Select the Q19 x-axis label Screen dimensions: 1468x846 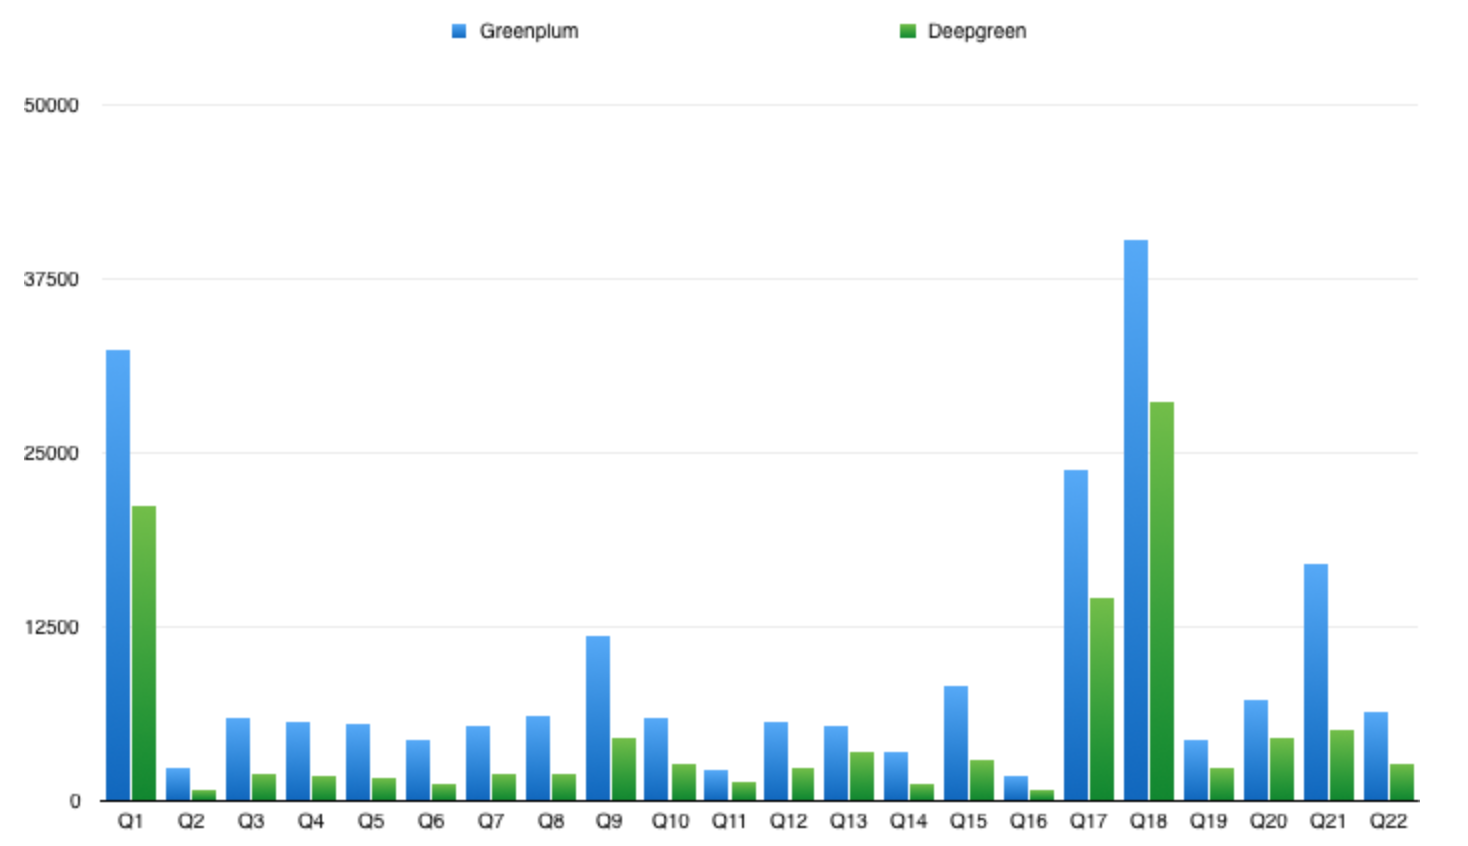(1209, 821)
